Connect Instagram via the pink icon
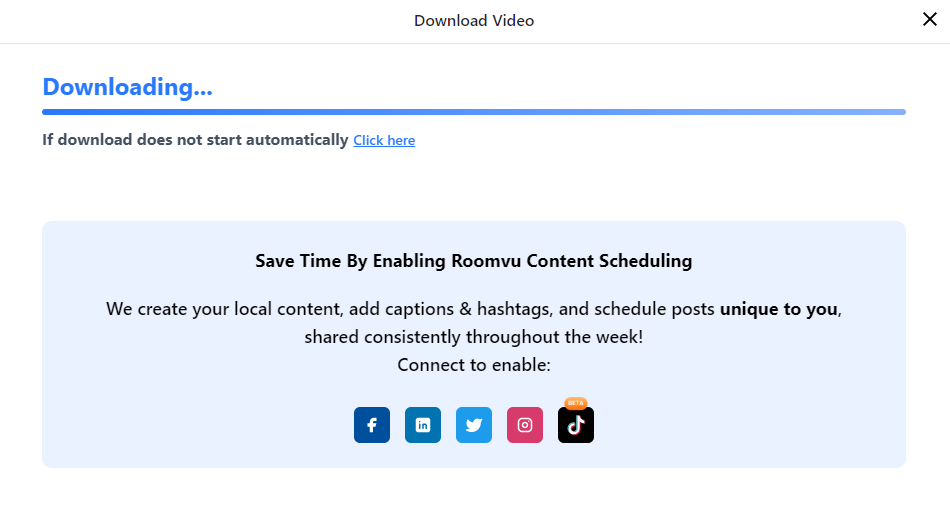This screenshot has width=950, height=515. [524, 425]
